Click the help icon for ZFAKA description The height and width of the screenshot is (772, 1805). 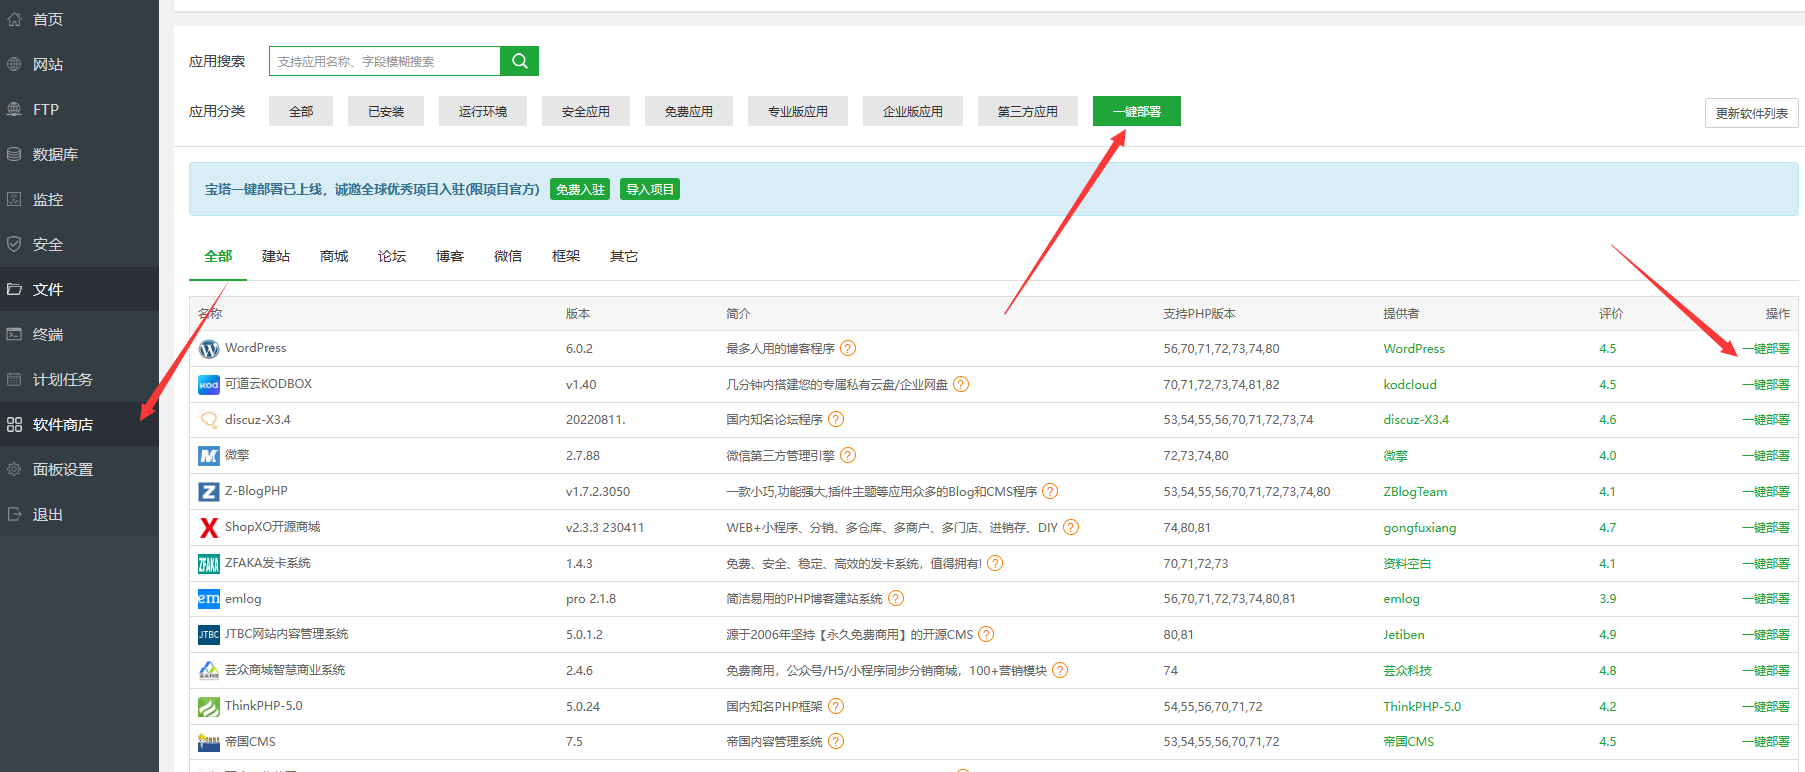point(995,563)
